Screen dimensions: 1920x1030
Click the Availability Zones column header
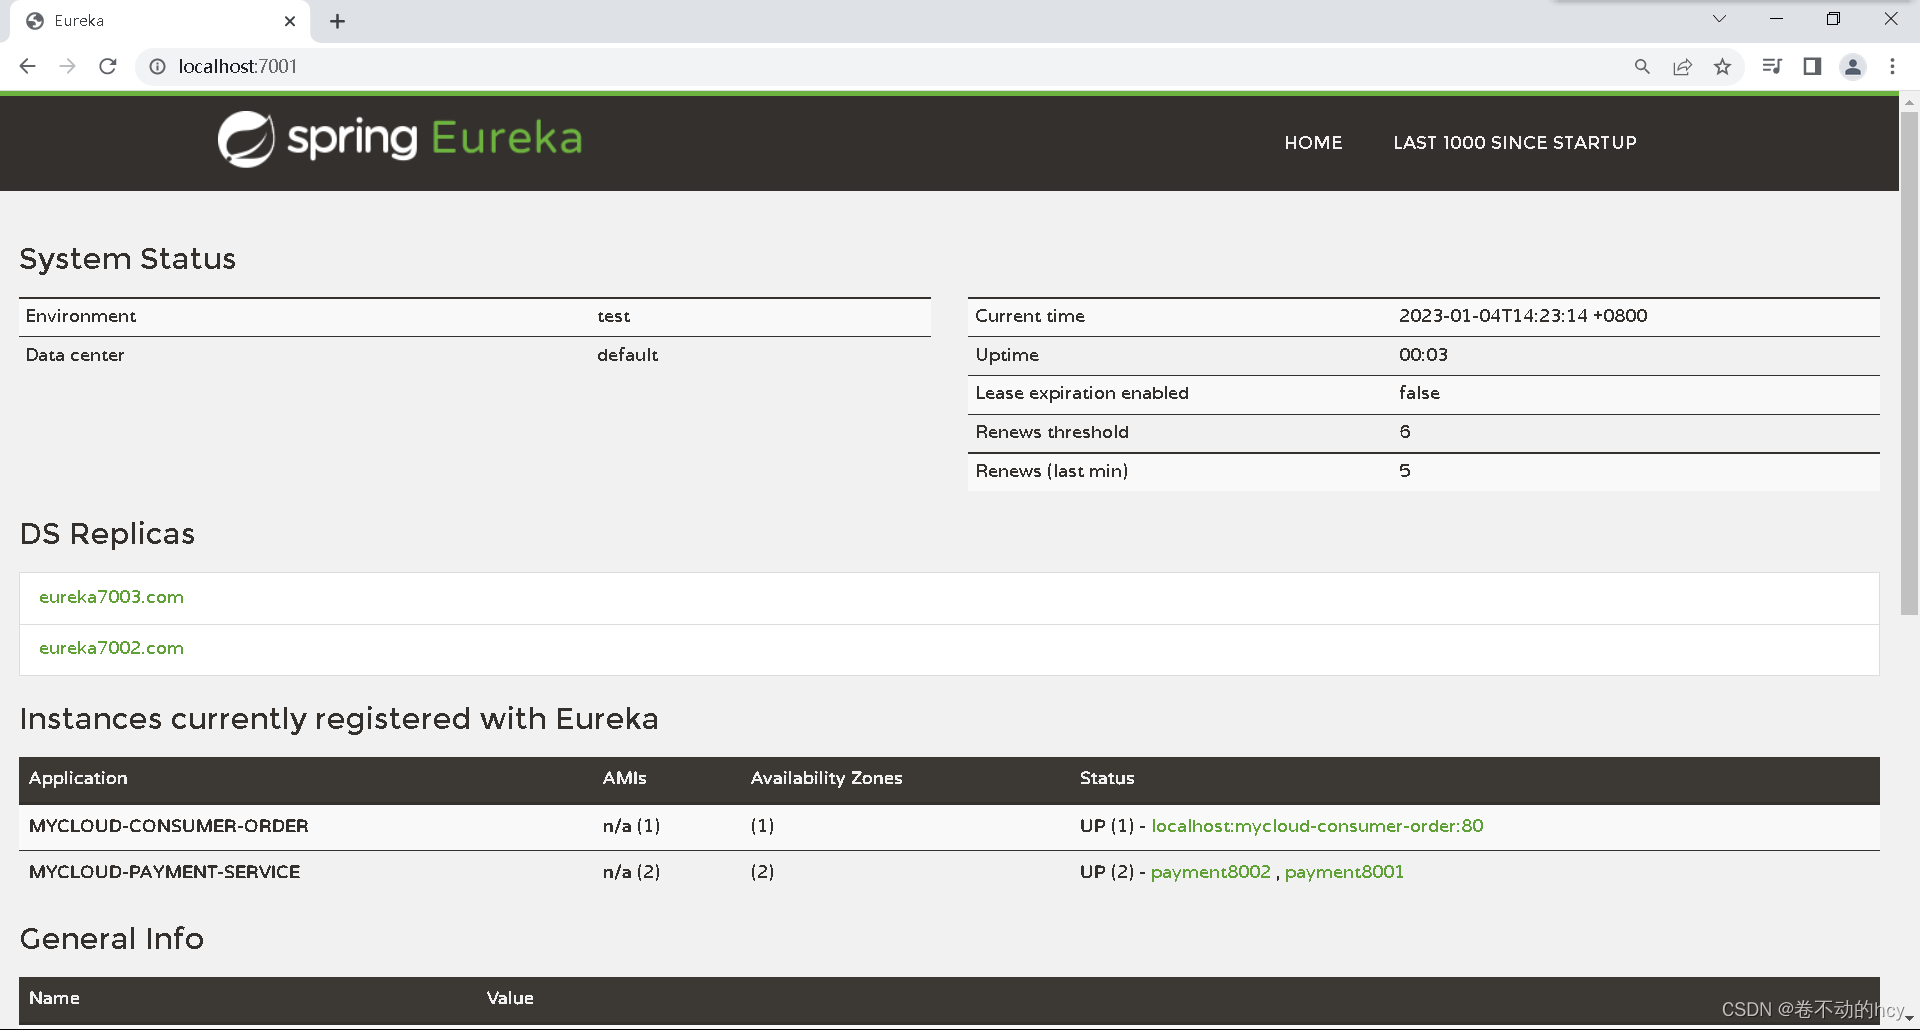(826, 778)
